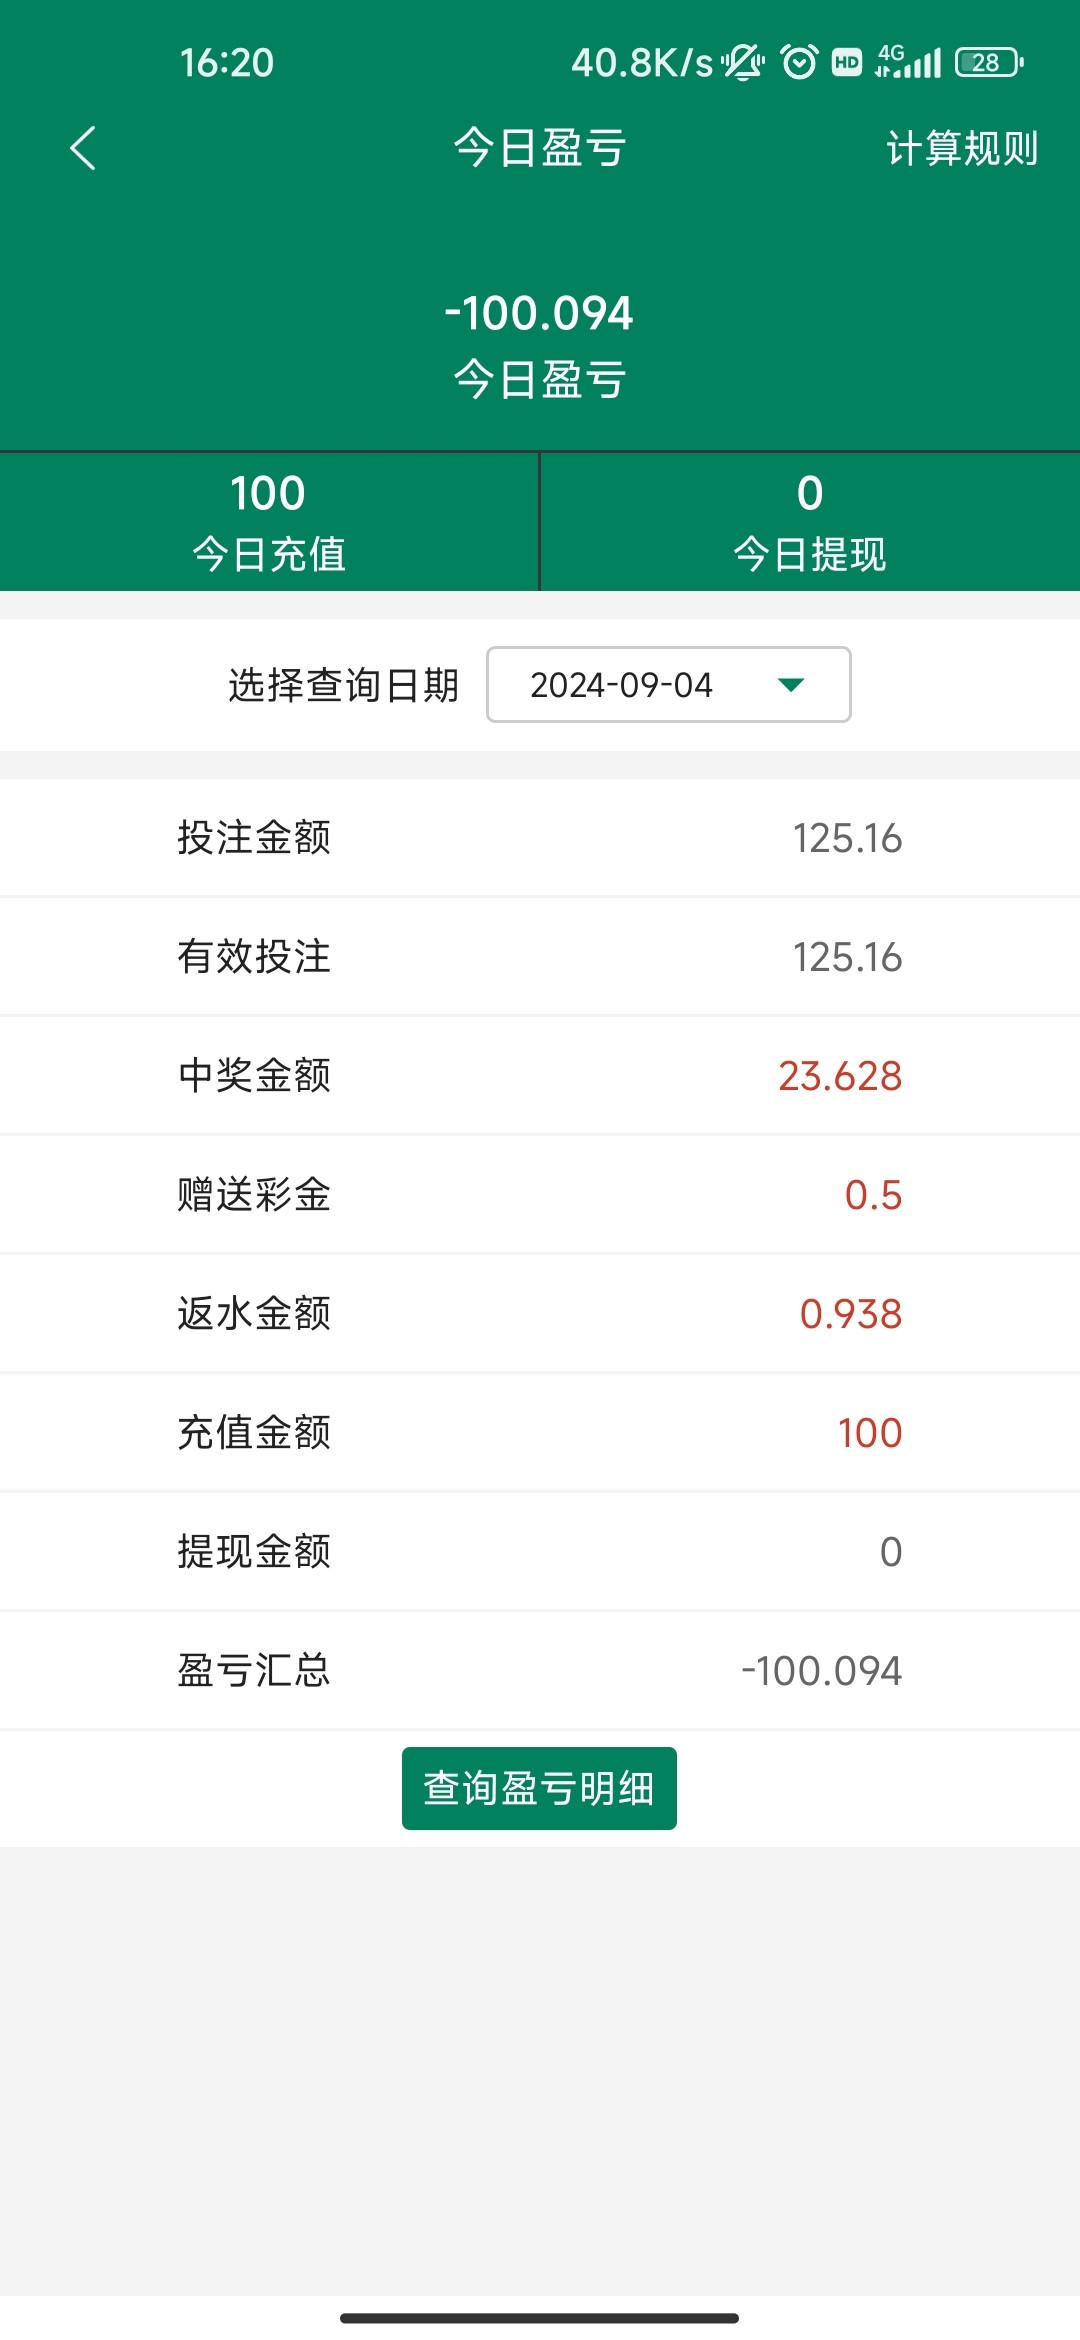1080x2340 pixels.
Task: Tap the battery indicator icon
Action: [988, 62]
